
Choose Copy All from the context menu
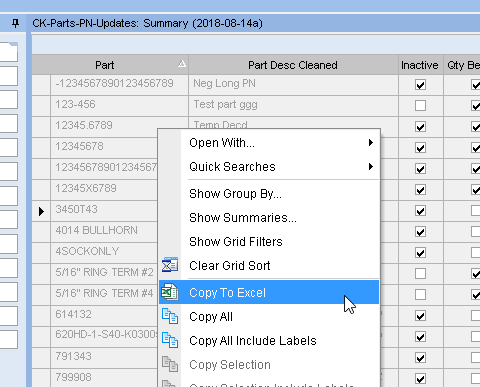pyautogui.click(x=269, y=316)
